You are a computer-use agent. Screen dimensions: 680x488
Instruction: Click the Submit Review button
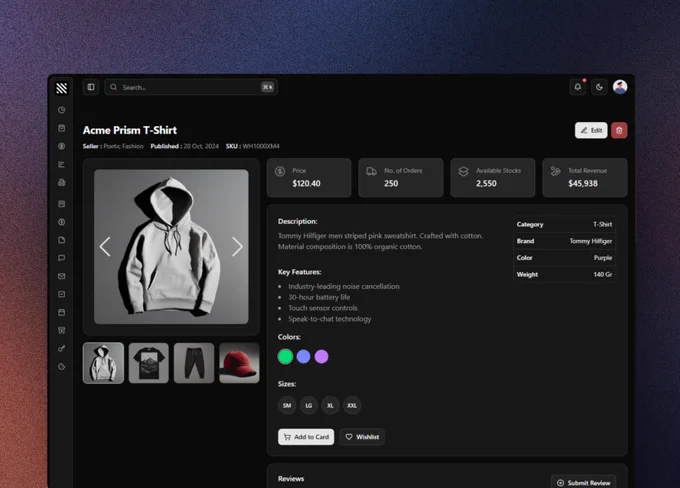pyautogui.click(x=584, y=482)
